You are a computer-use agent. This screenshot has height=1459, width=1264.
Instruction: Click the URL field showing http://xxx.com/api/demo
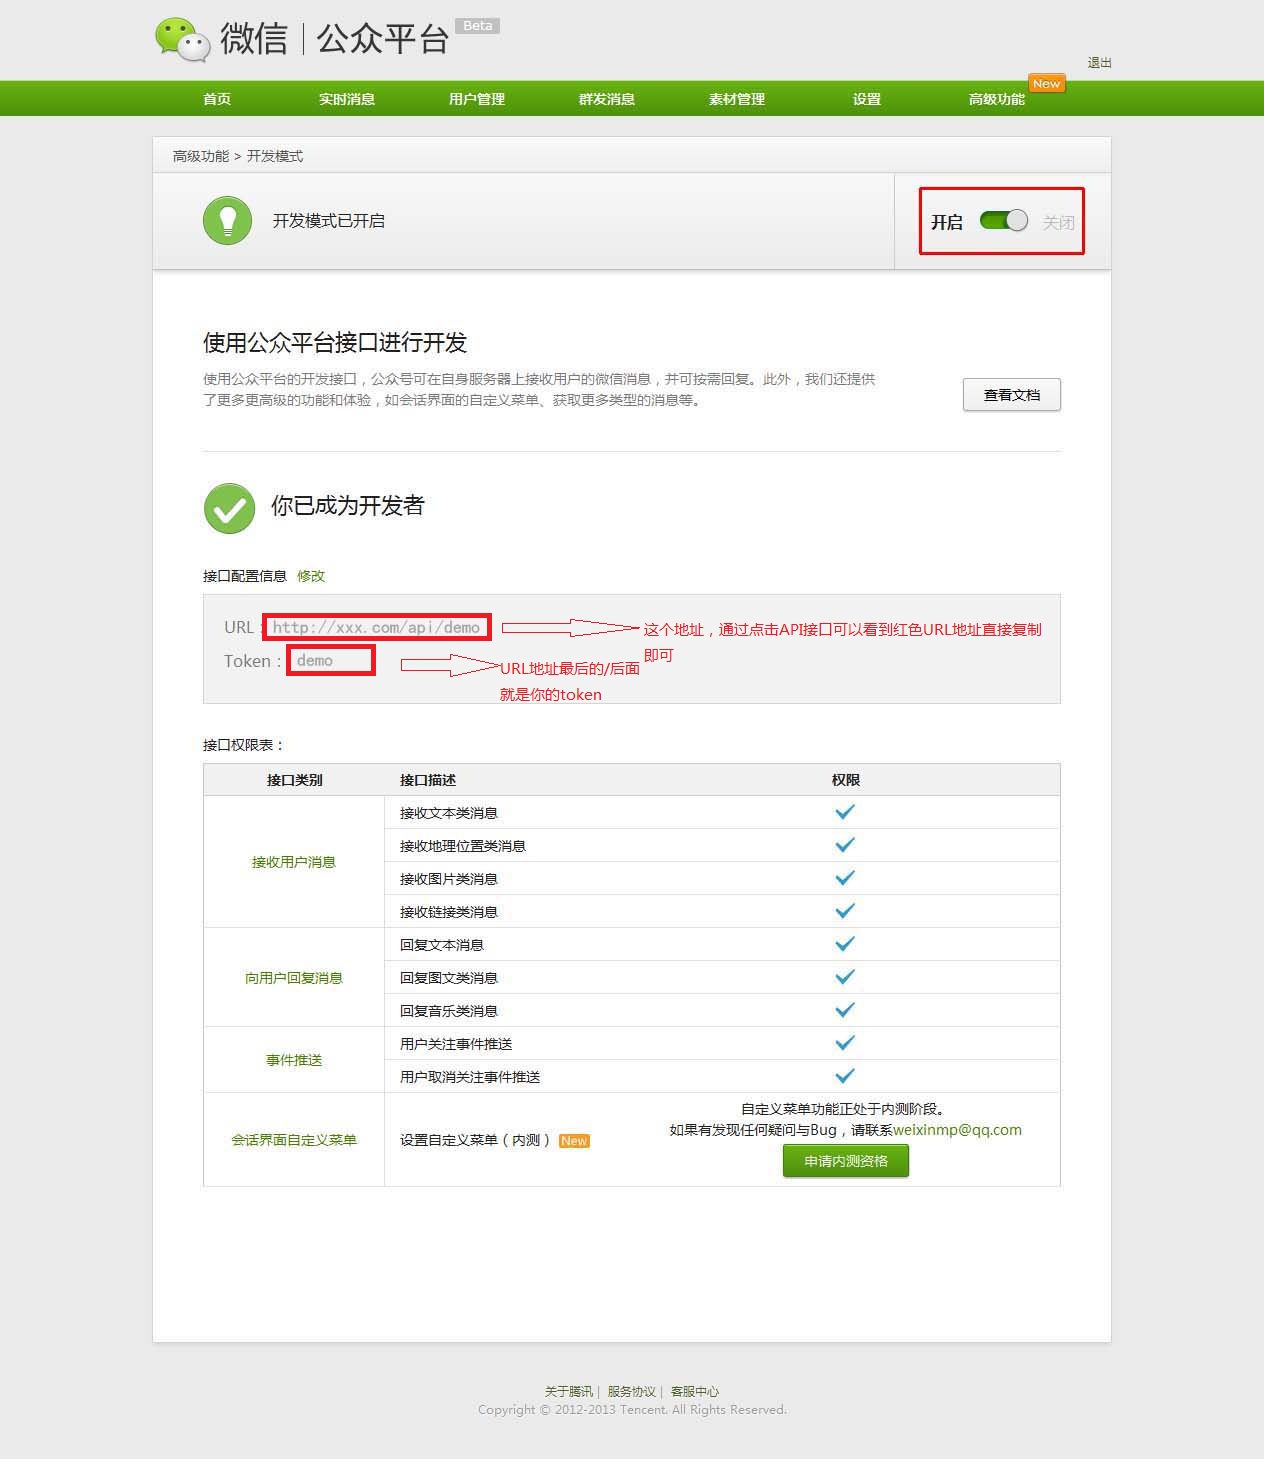(x=377, y=628)
